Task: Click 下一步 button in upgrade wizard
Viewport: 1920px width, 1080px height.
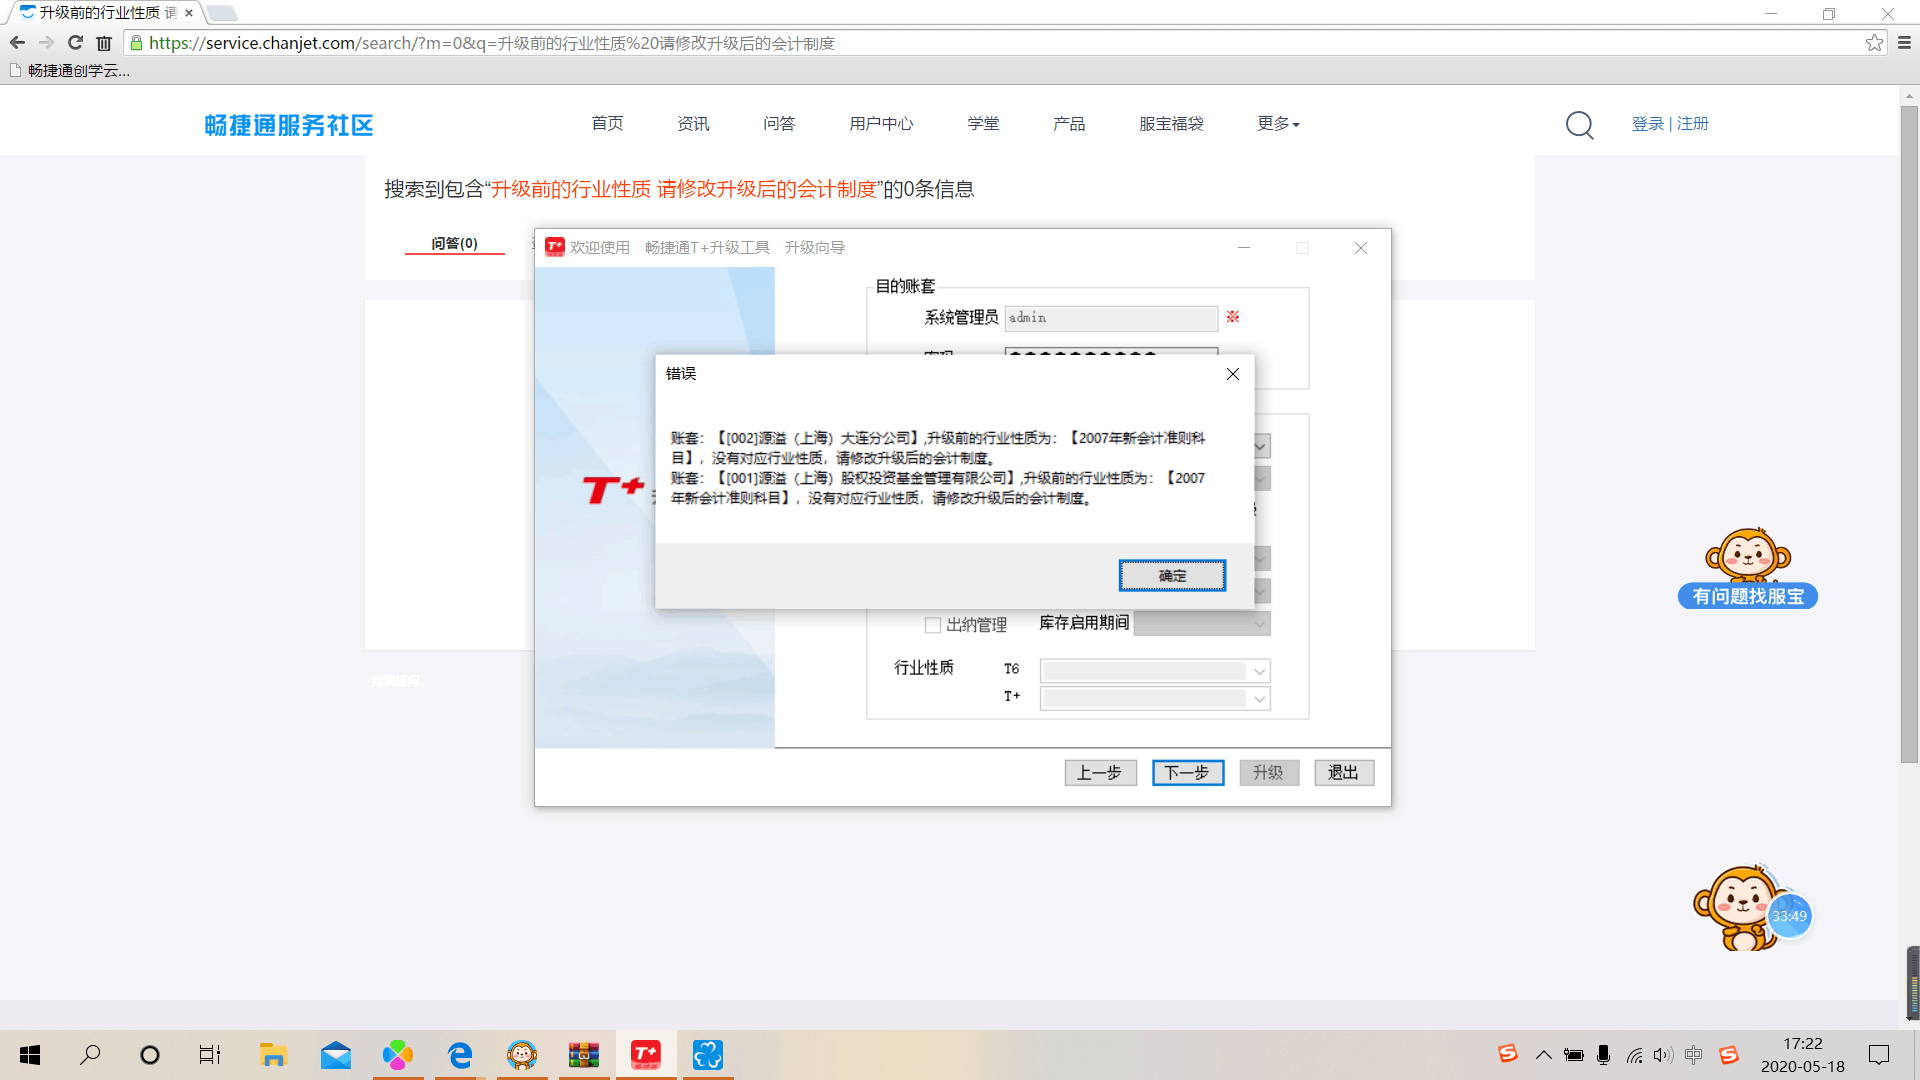Action: (x=1187, y=772)
